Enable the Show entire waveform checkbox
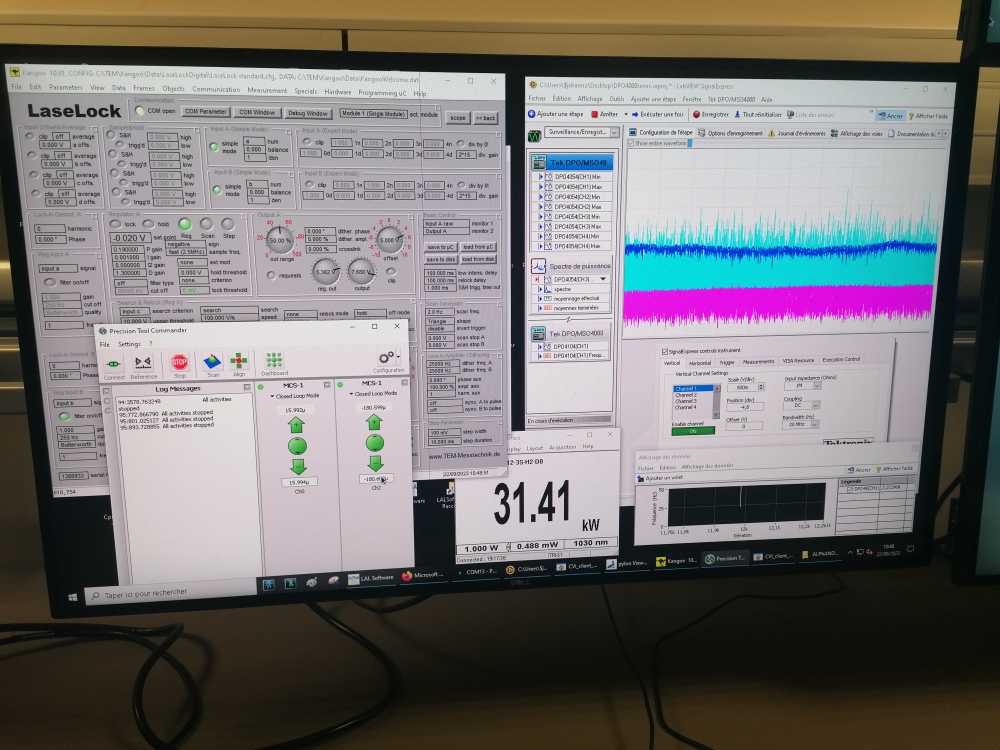The height and width of the screenshot is (750, 1000). coord(630,143)
